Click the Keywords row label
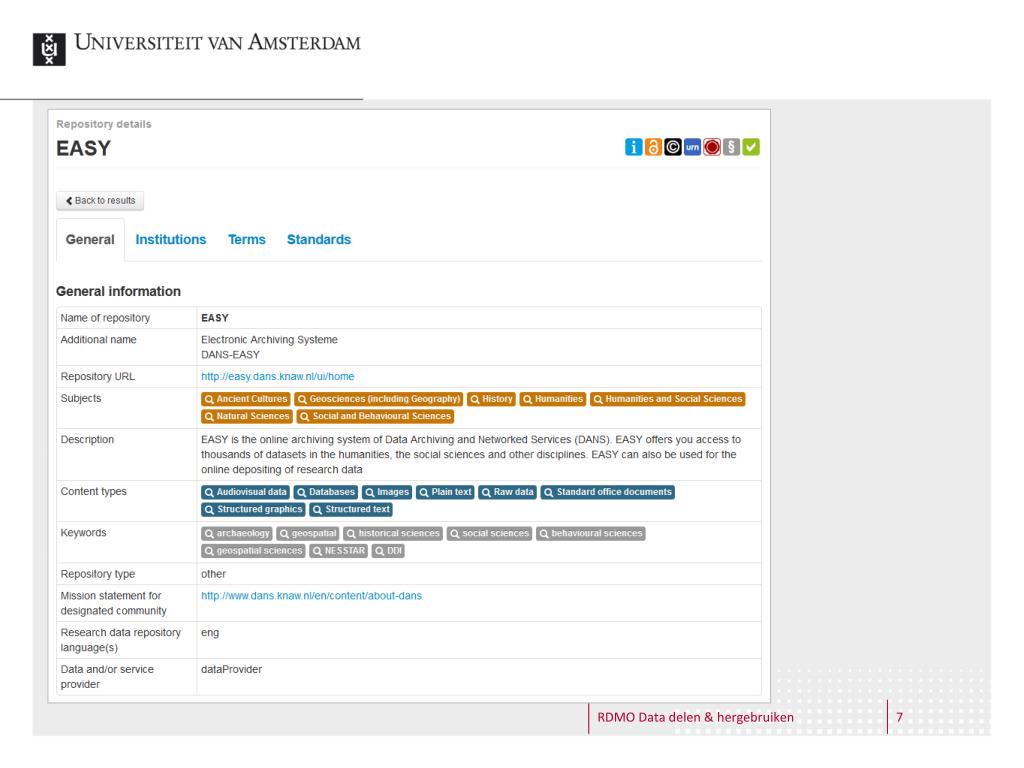1024x768 pixels. point(84,533)
